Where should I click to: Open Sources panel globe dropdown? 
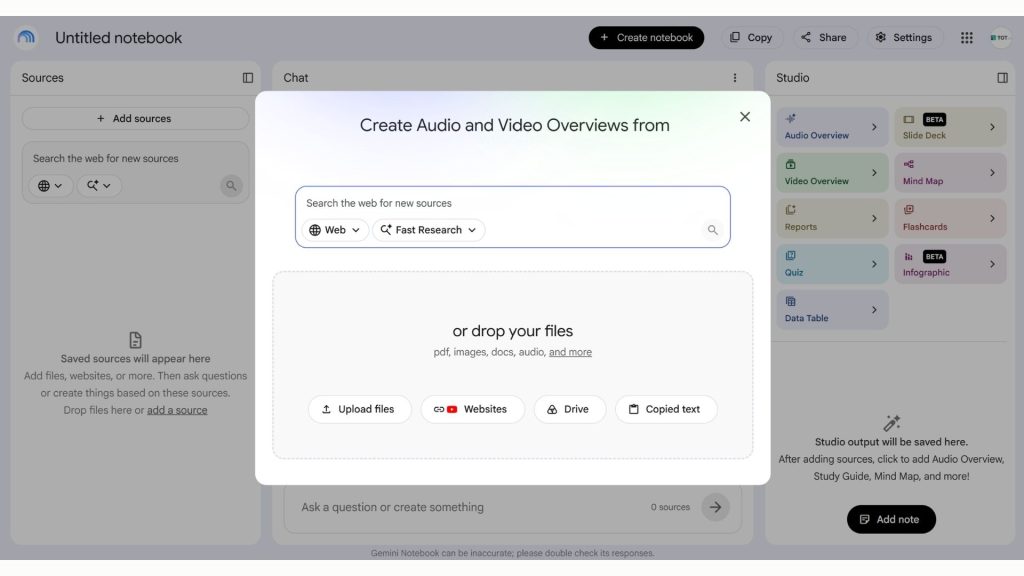click(50, 185)
